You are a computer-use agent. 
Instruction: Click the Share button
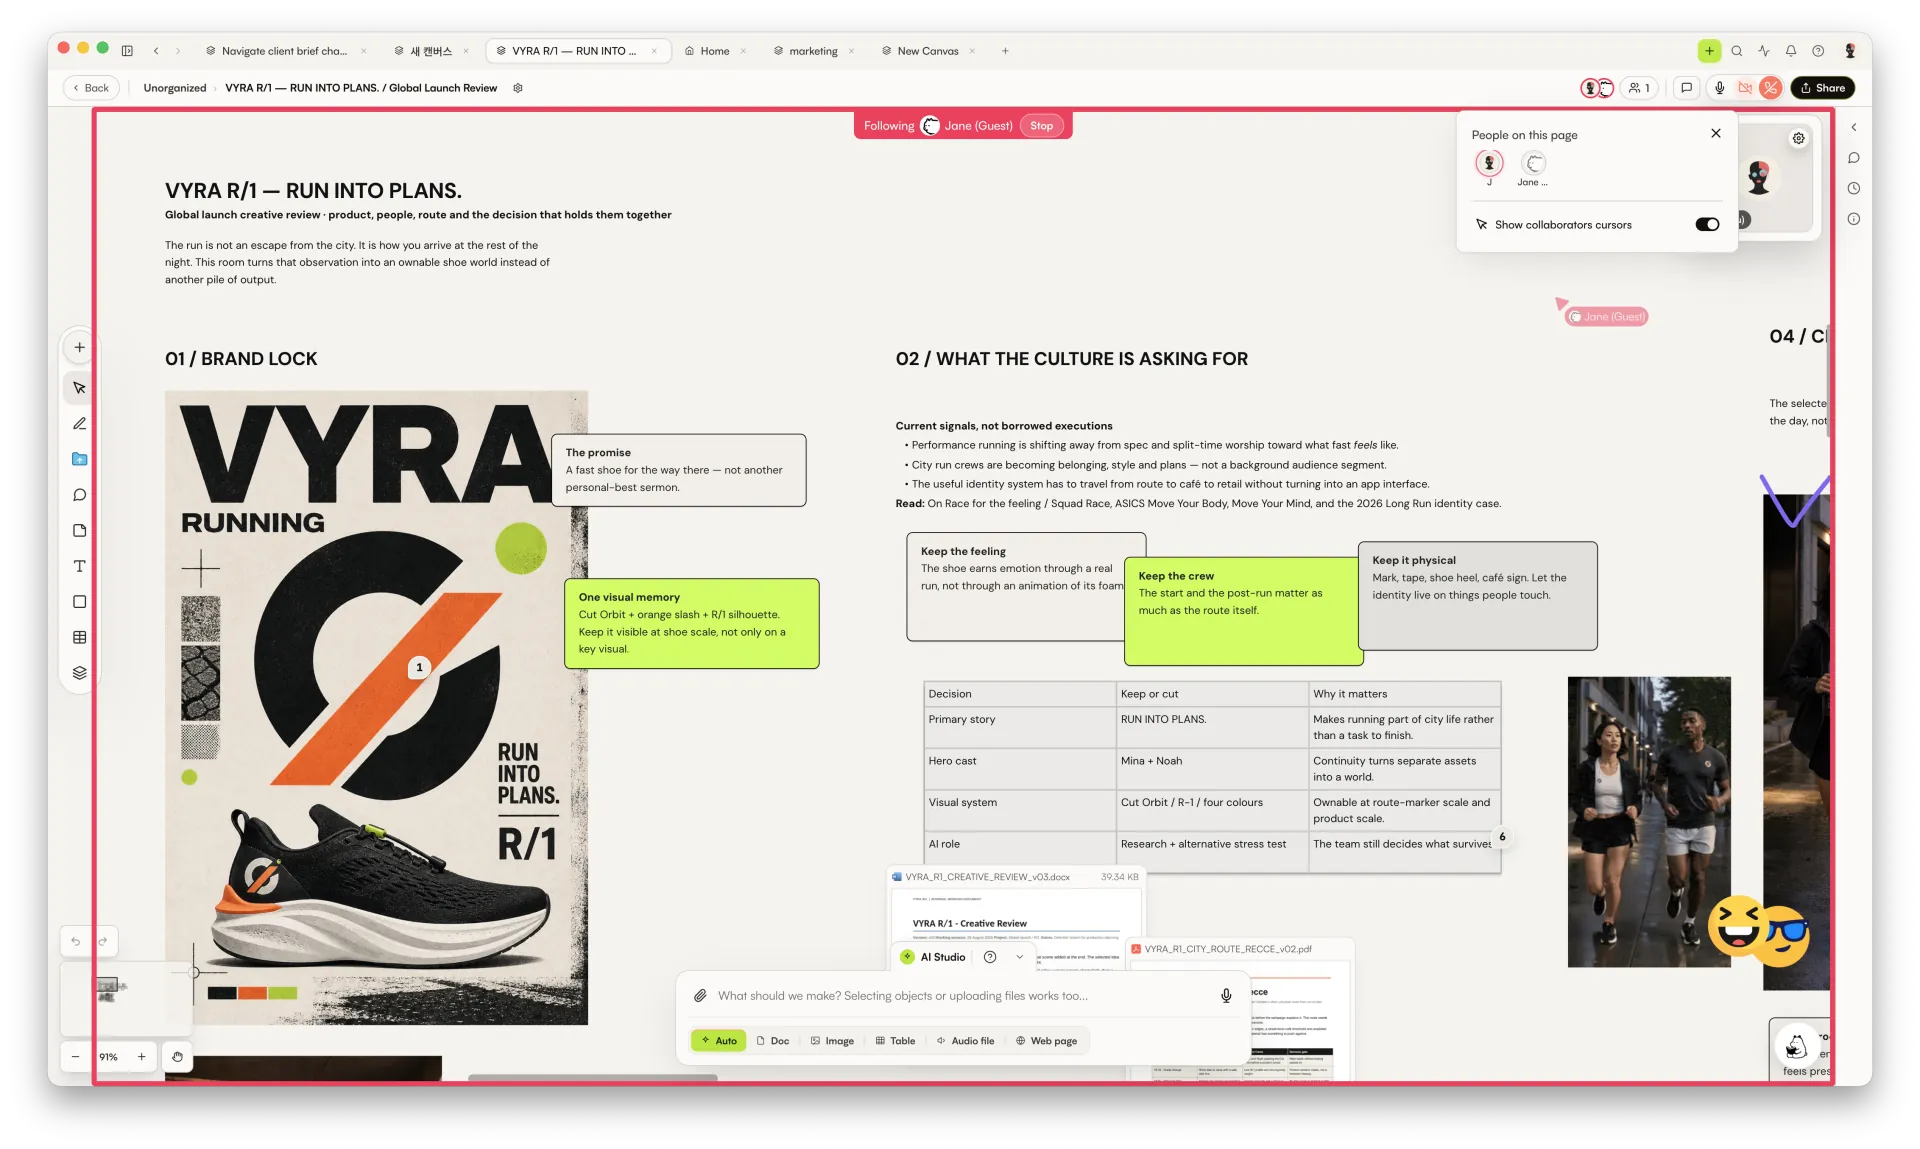(x=1823, y=88)
